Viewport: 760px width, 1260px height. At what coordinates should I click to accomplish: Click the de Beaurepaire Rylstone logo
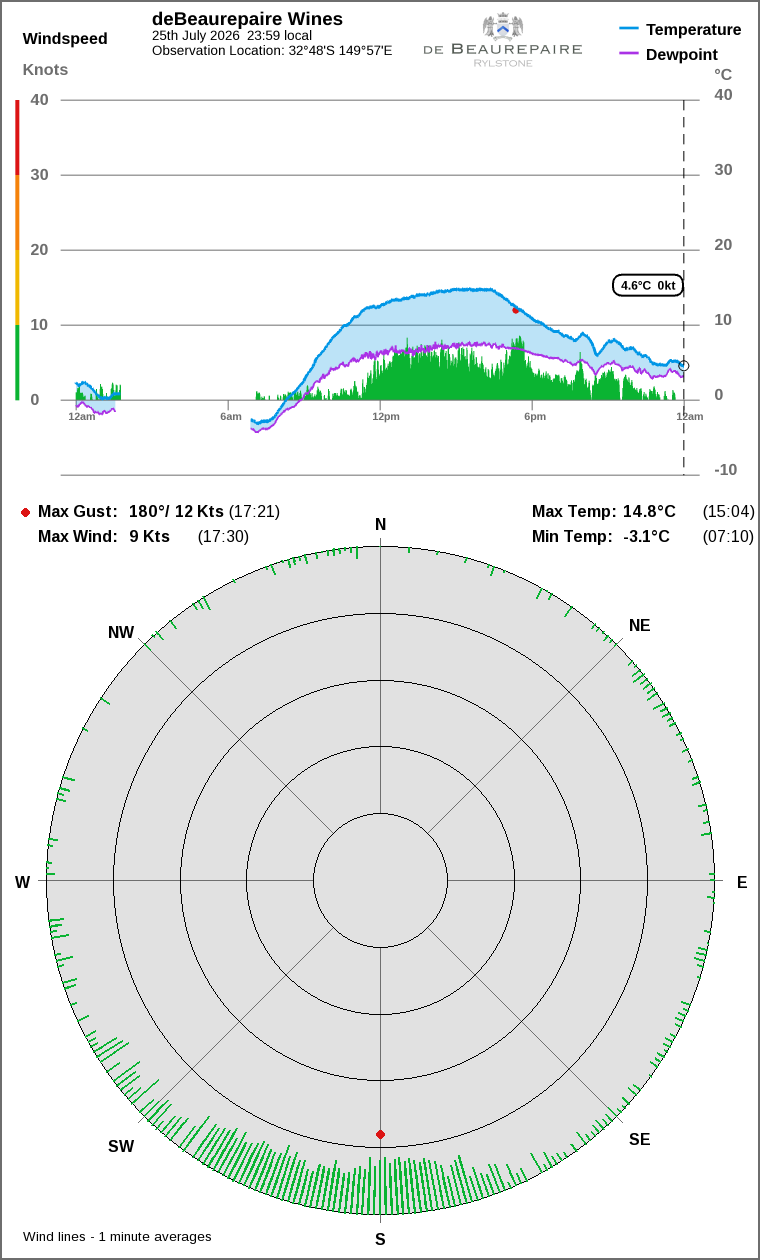pyautogui.click(x=502, y=40)
